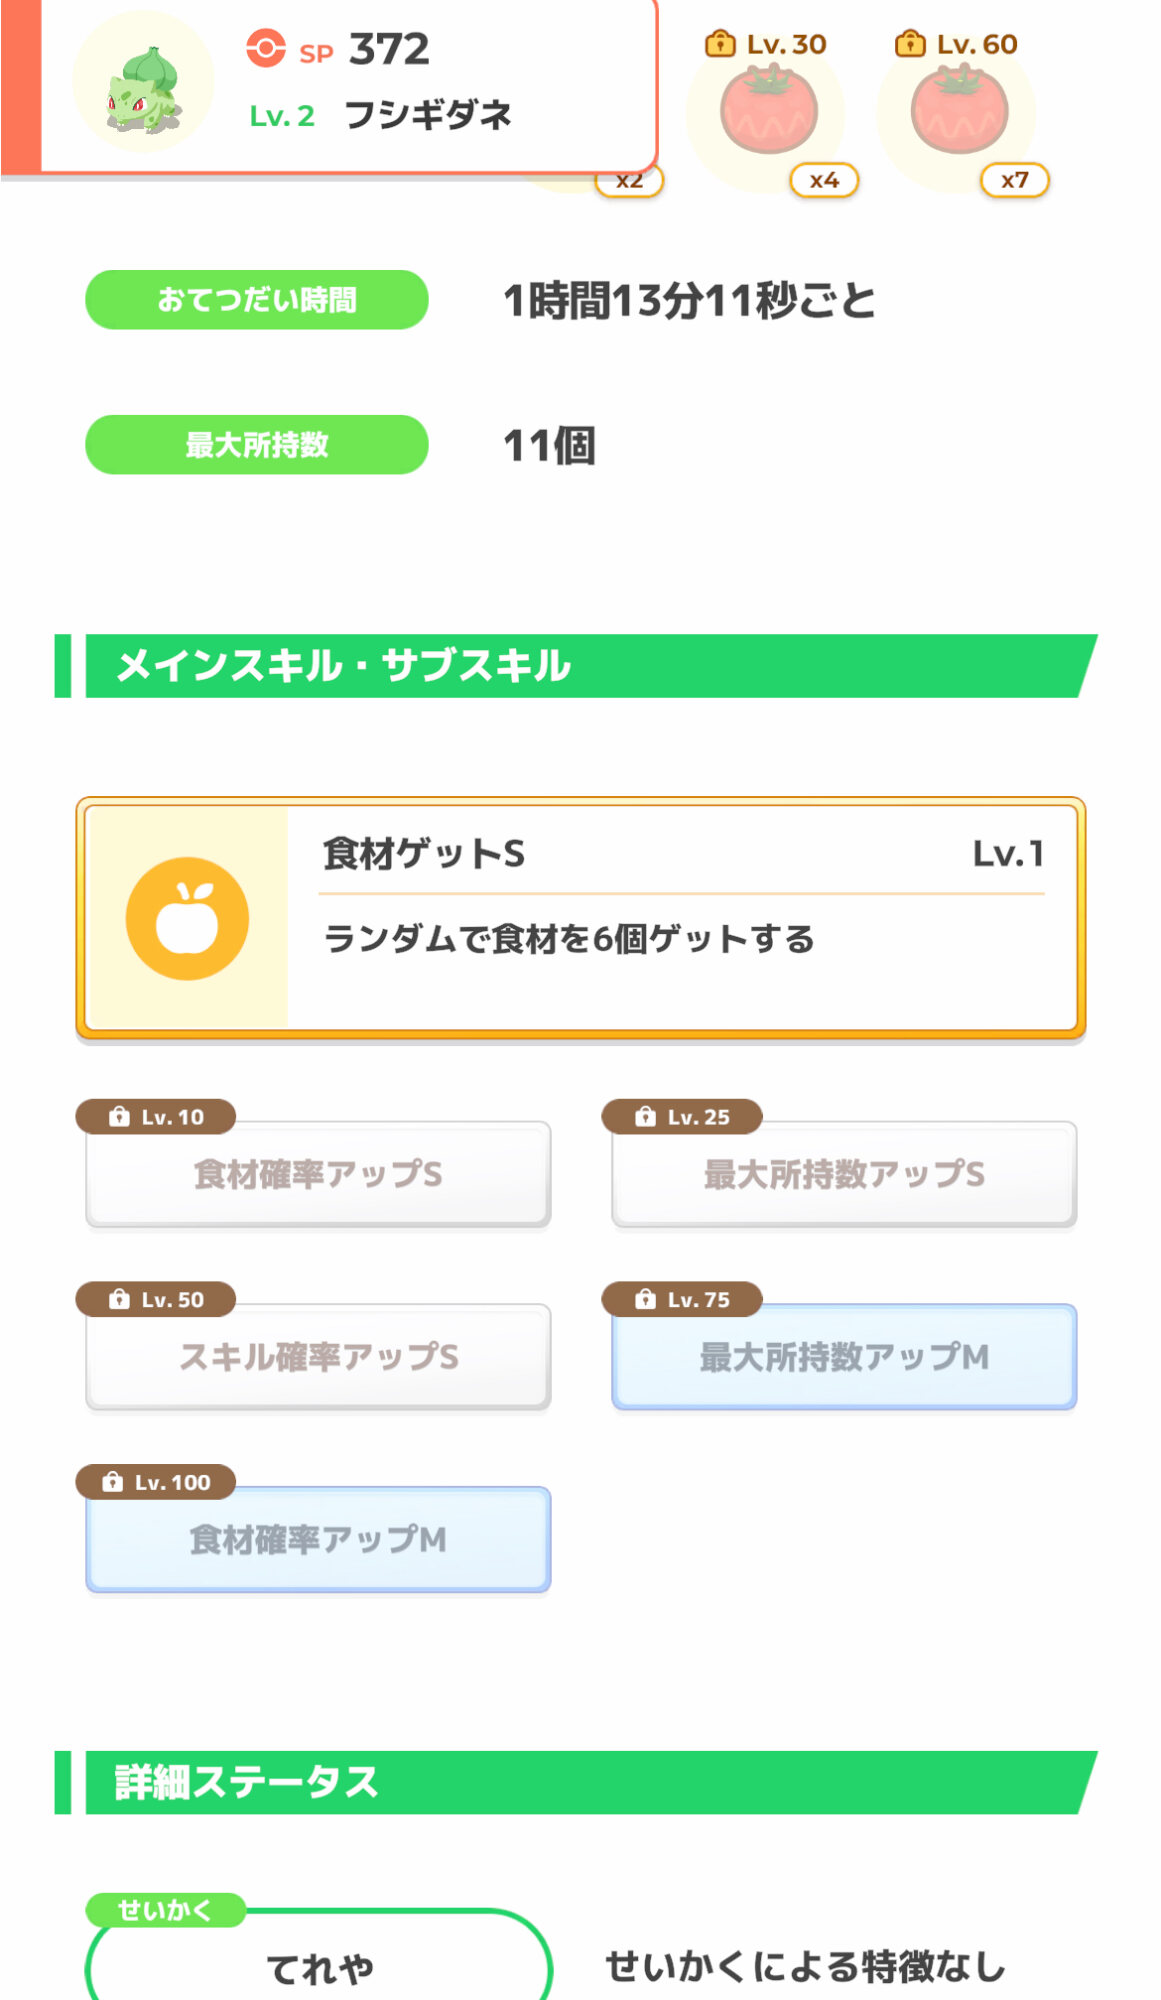Tap the Lv. 10 lock badge
Screen dimensions: 1161x2000
point(156,1117)
